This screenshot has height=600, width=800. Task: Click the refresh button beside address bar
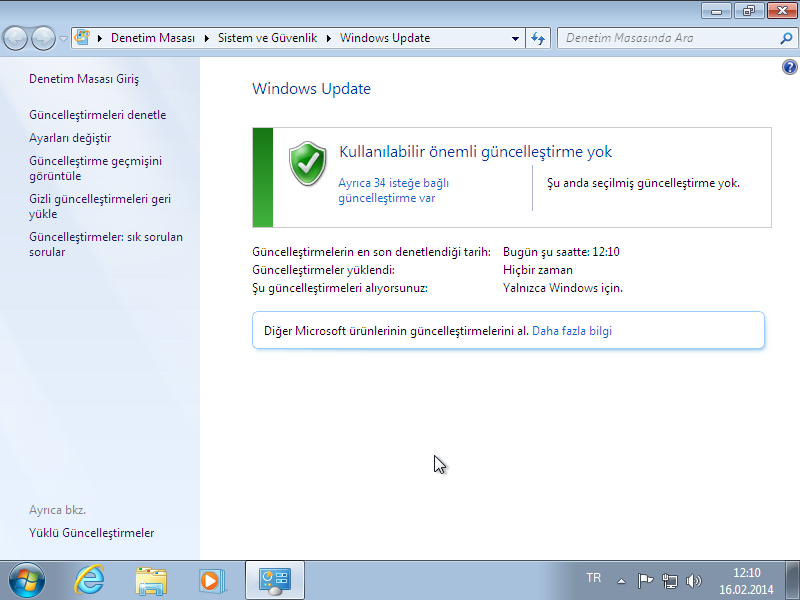pos(538,38)
